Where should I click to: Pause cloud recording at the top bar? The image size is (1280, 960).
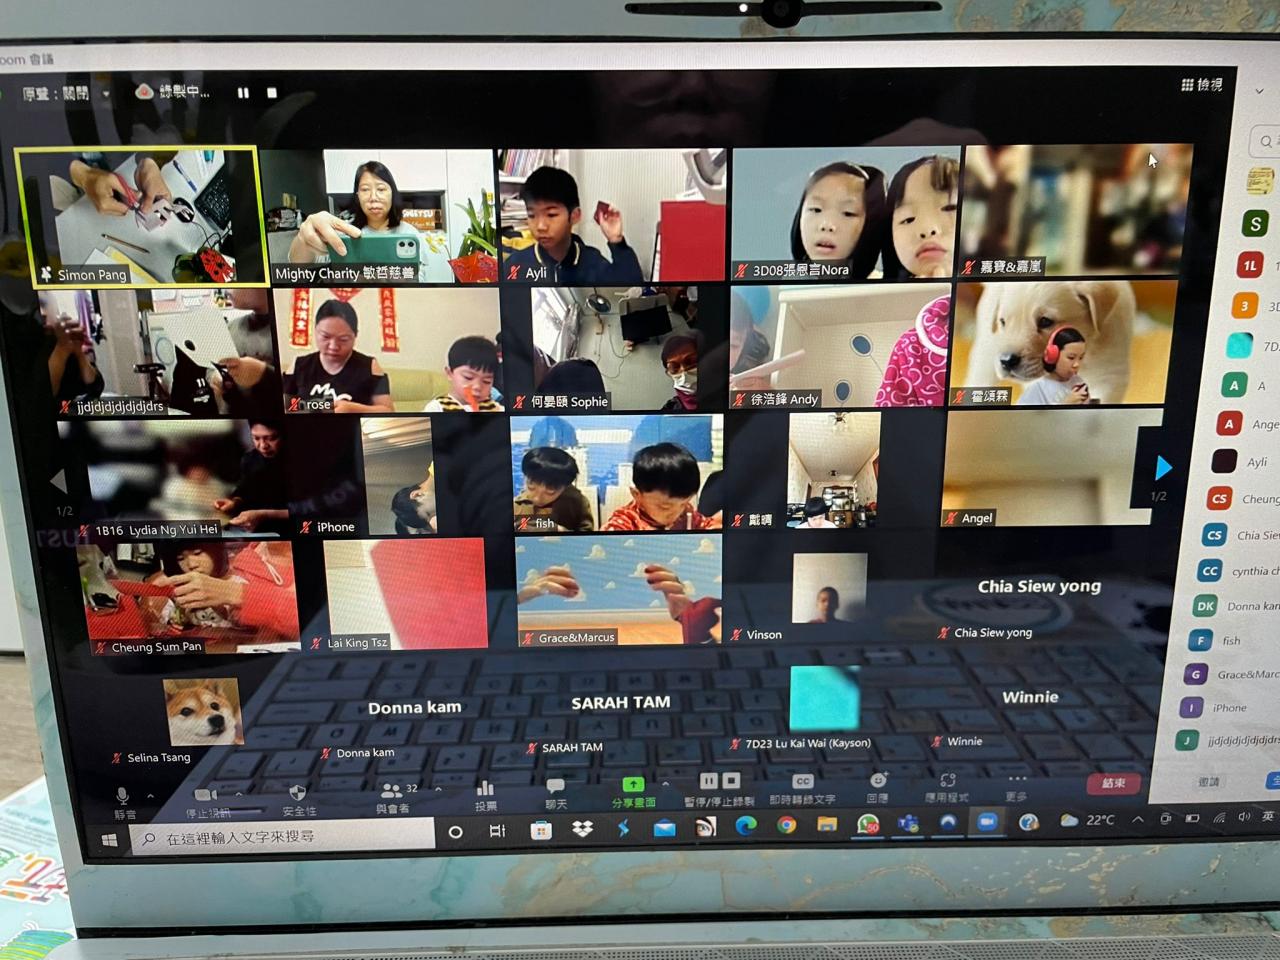(x=243, y=92)
